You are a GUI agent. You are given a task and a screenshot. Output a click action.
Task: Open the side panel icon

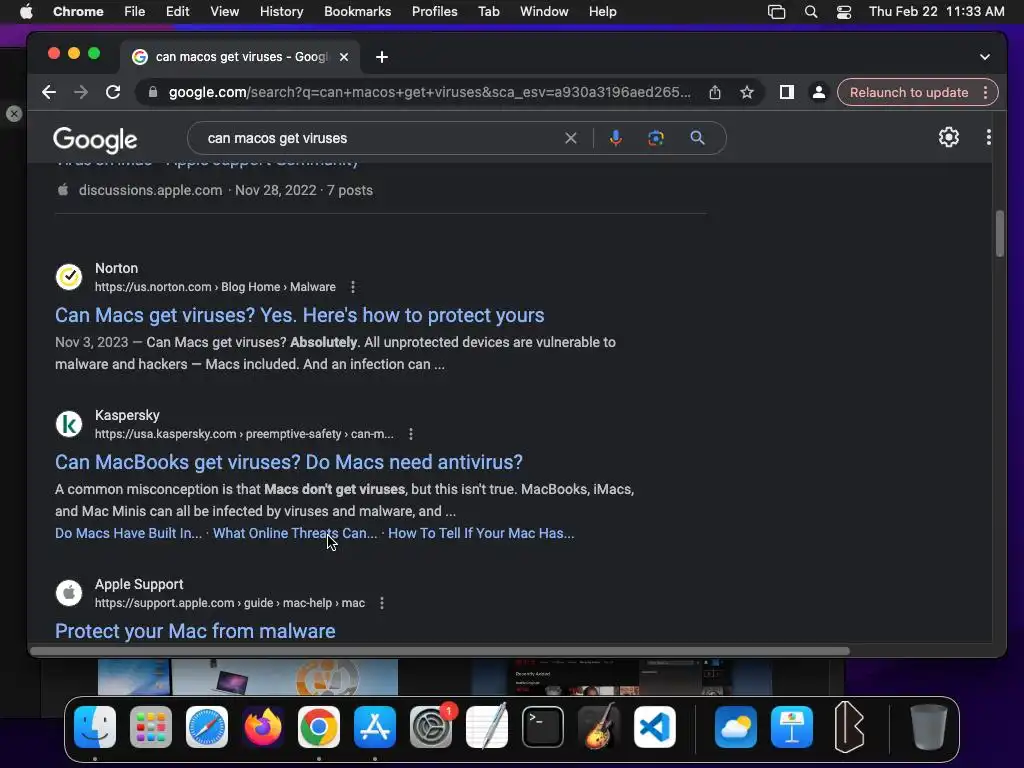click(x=787, y=92)
